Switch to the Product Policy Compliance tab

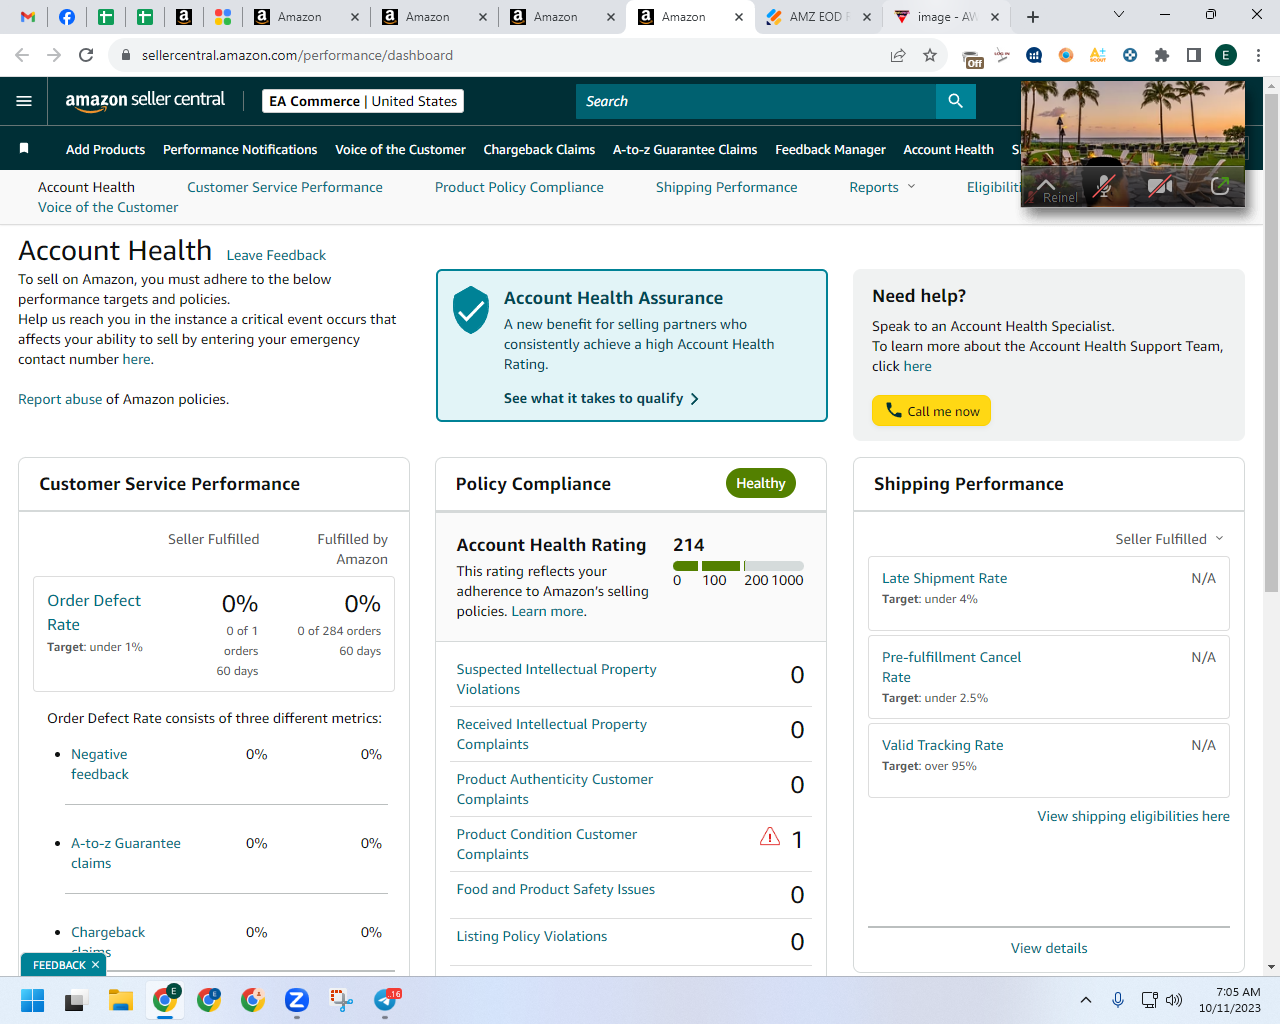519,187
